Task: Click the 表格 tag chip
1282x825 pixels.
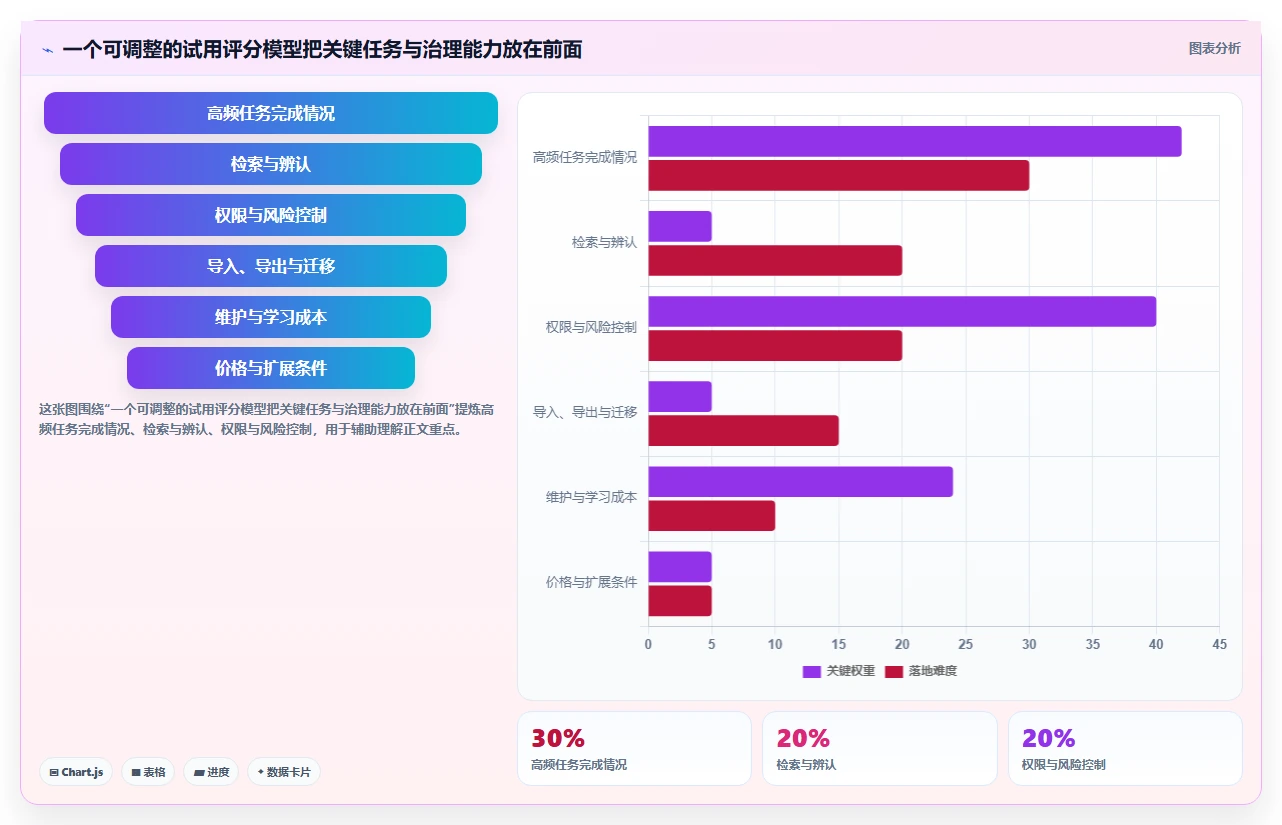Action: [x=148, y=772]
